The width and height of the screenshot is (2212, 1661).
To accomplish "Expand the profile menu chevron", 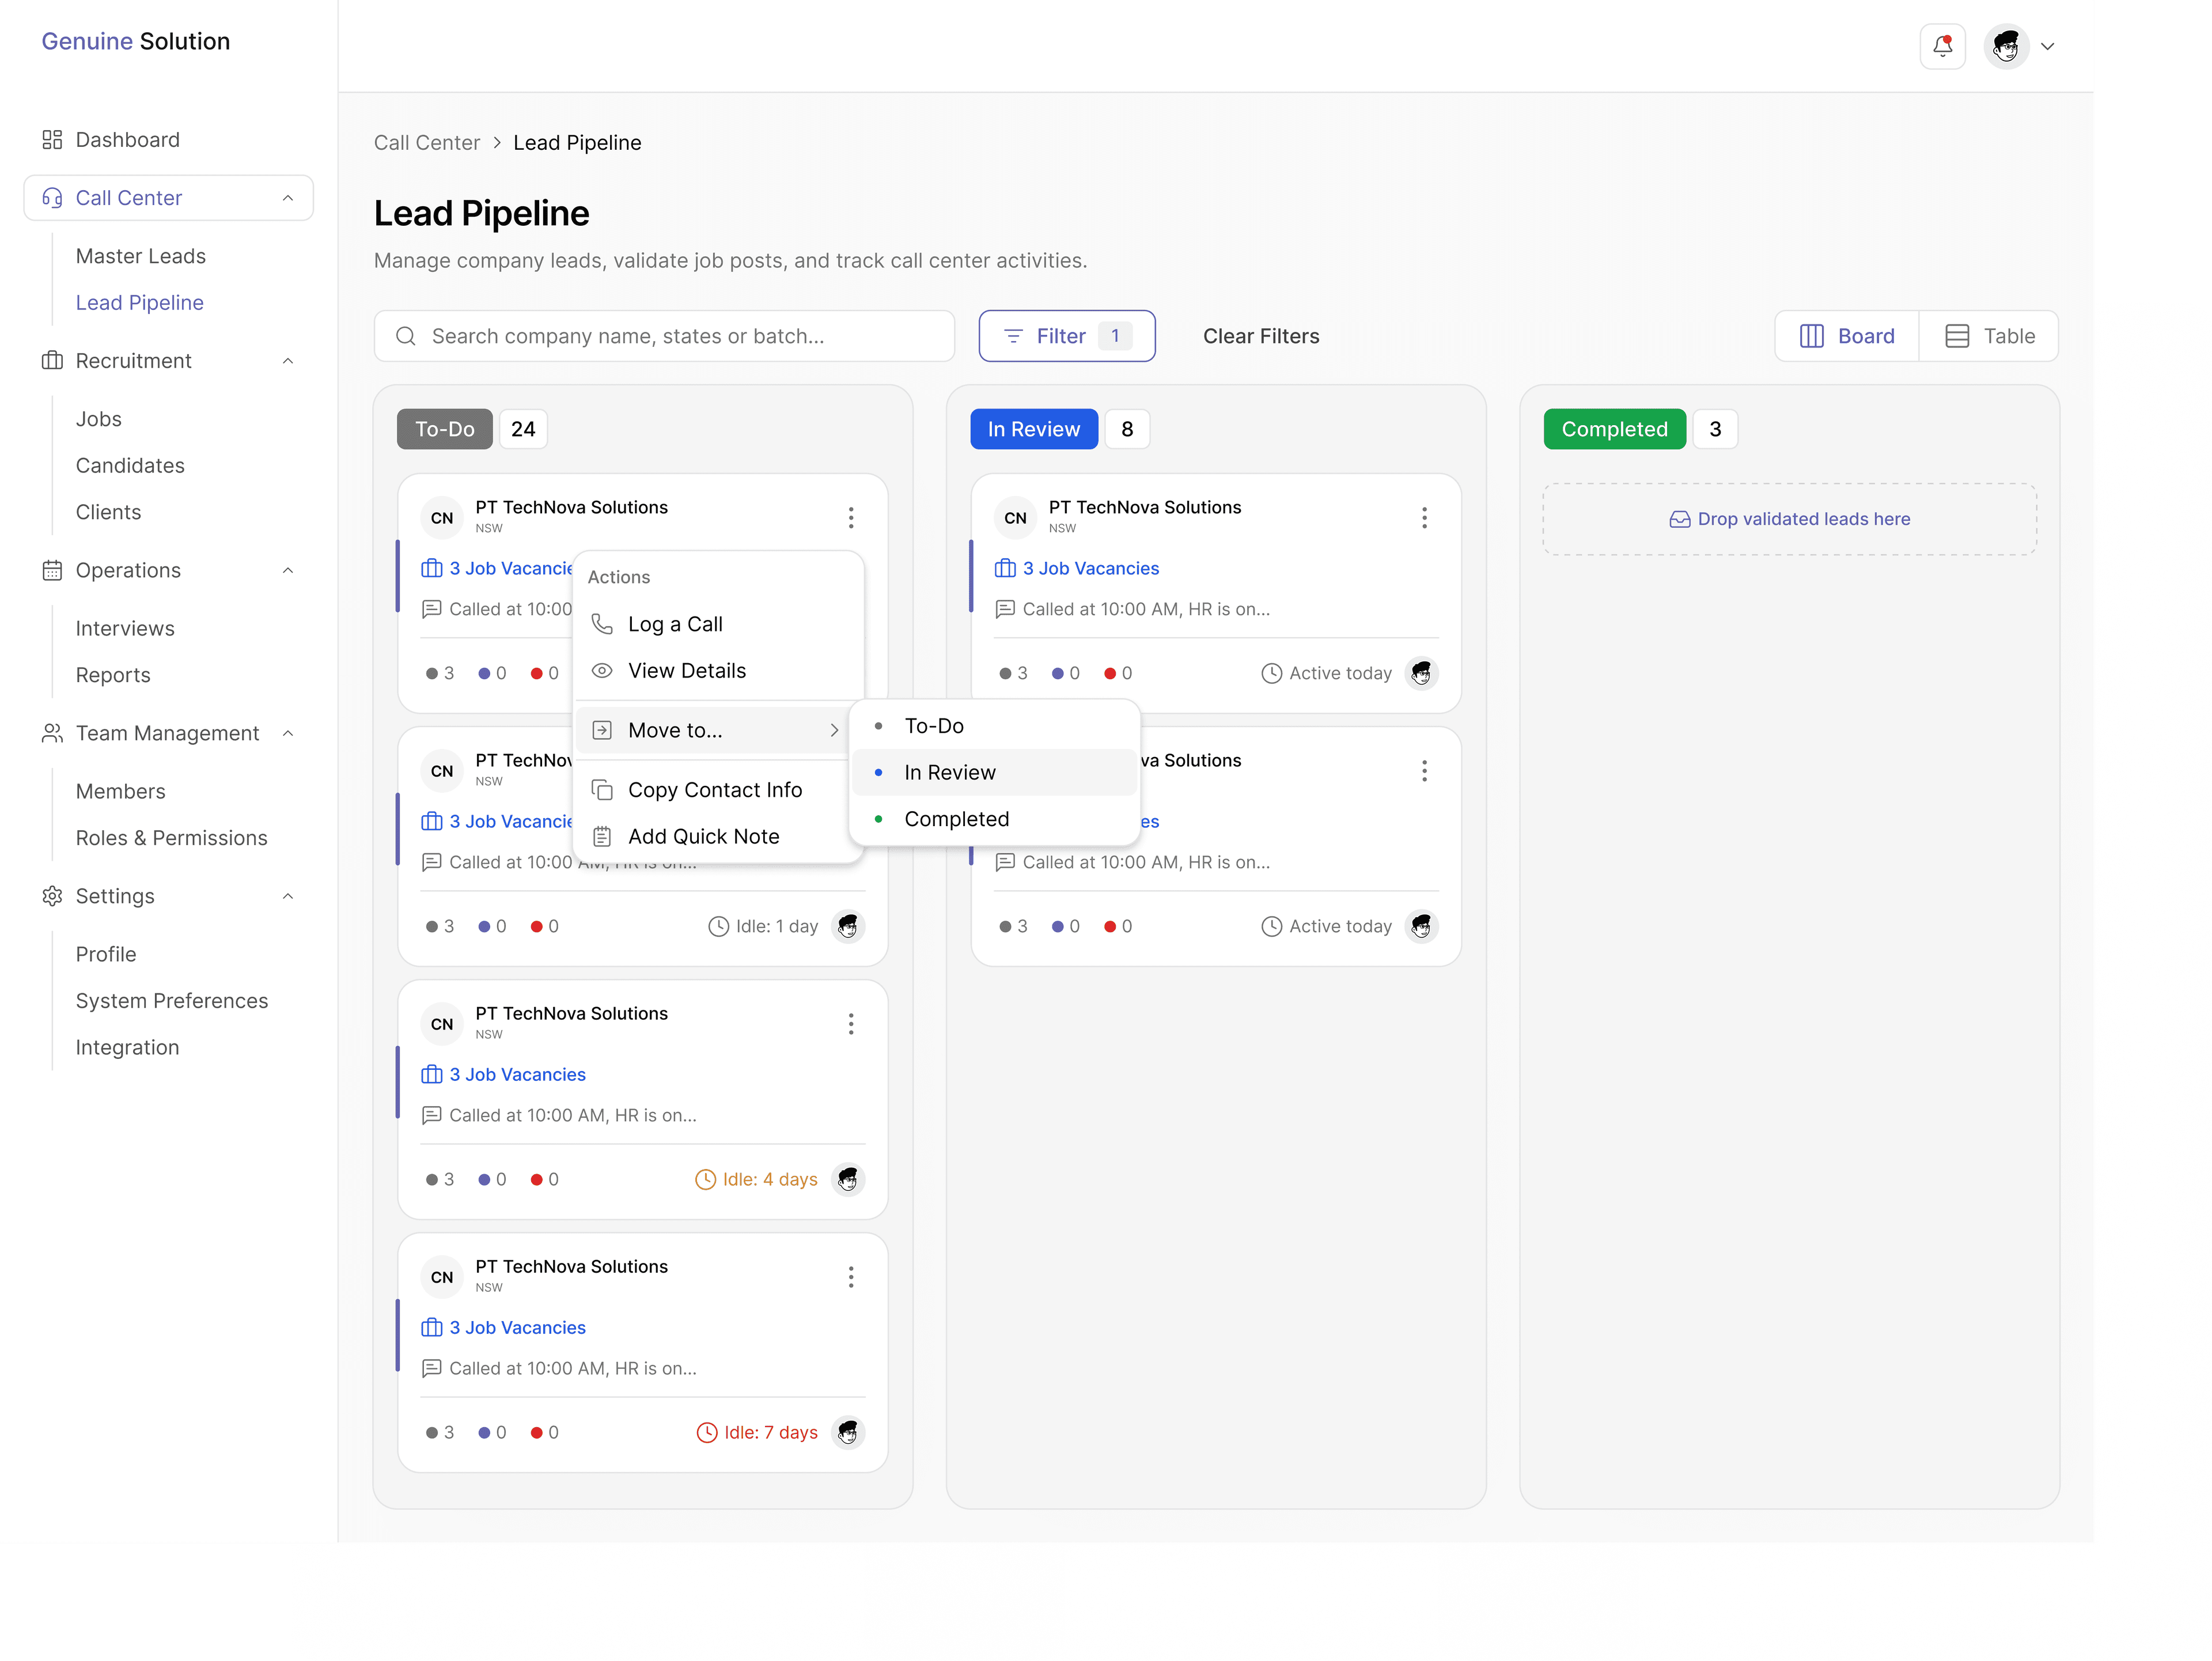I will click(x=2048, y=47).
